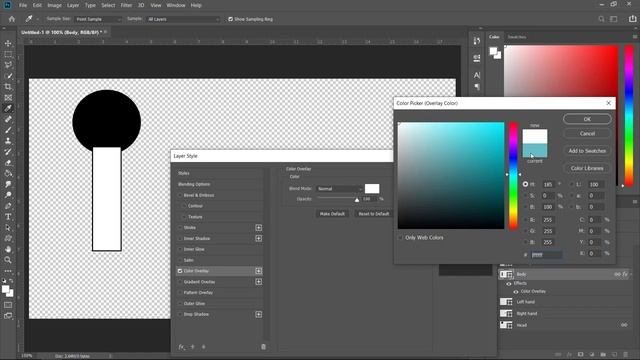Collapse the Body layer effects arrow
Screen dimensions: 640x360
click(631, 274)
